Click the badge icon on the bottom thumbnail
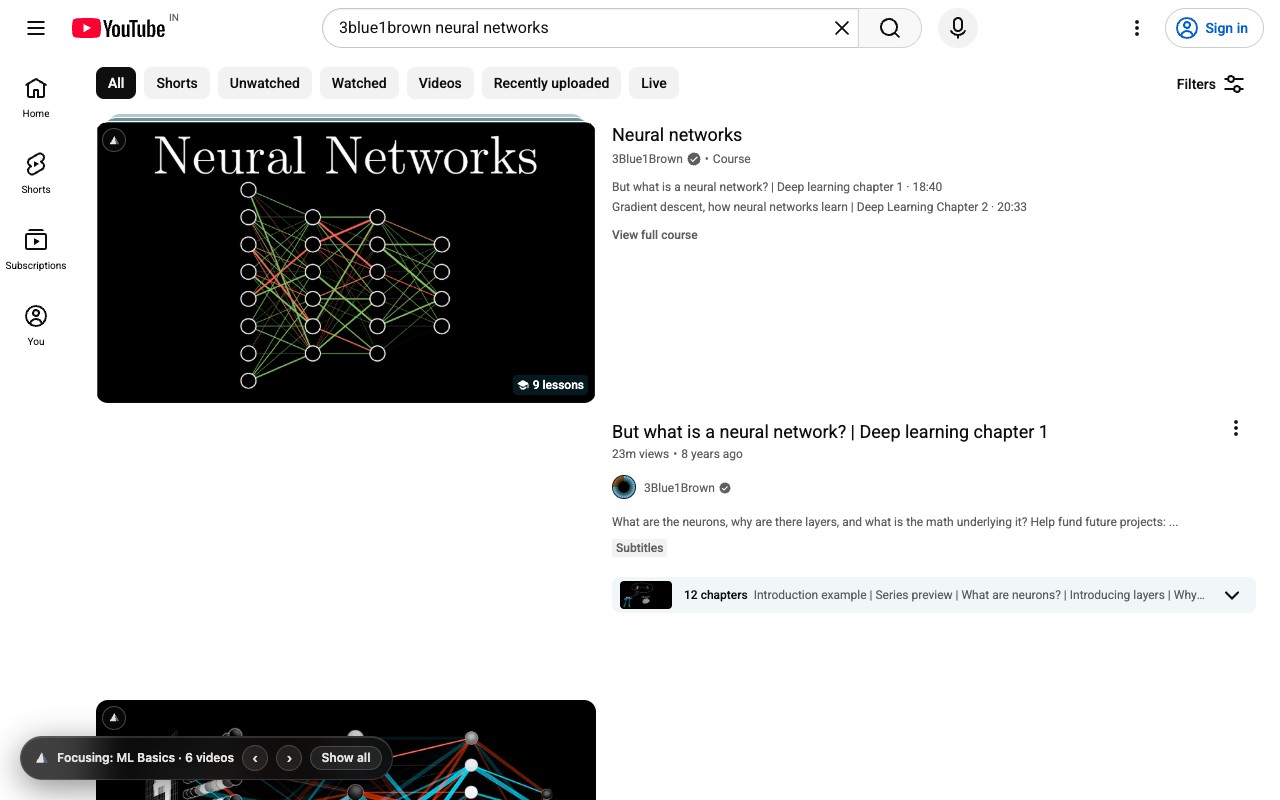 point(114,718)
